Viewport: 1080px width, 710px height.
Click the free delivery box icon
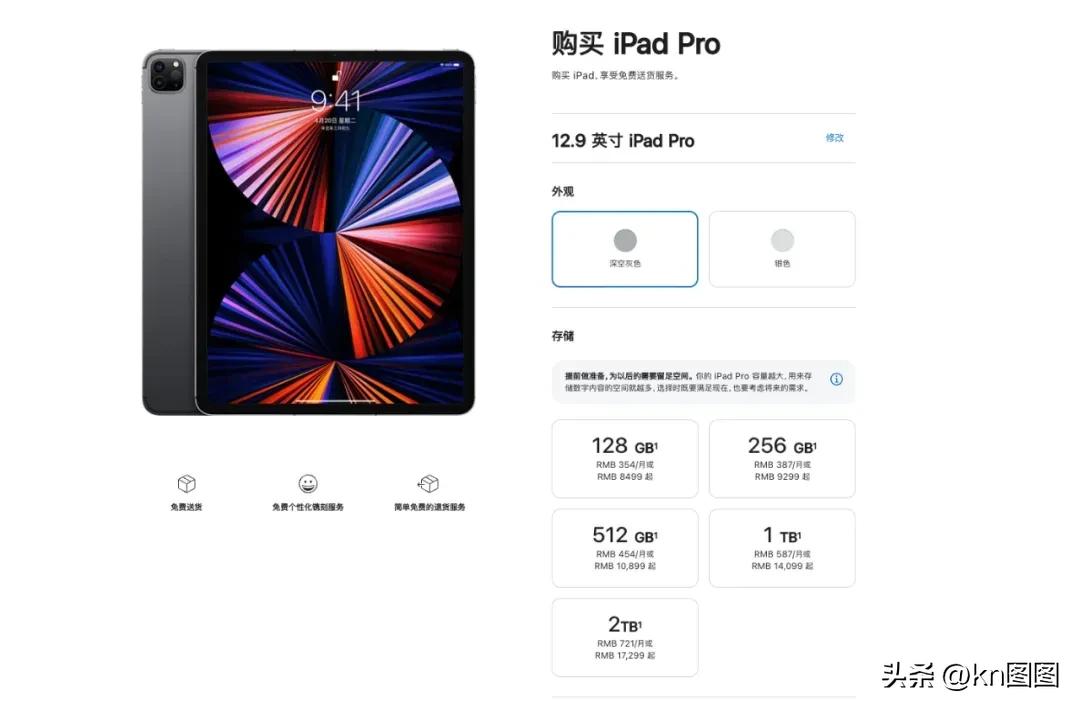point(187,484)
